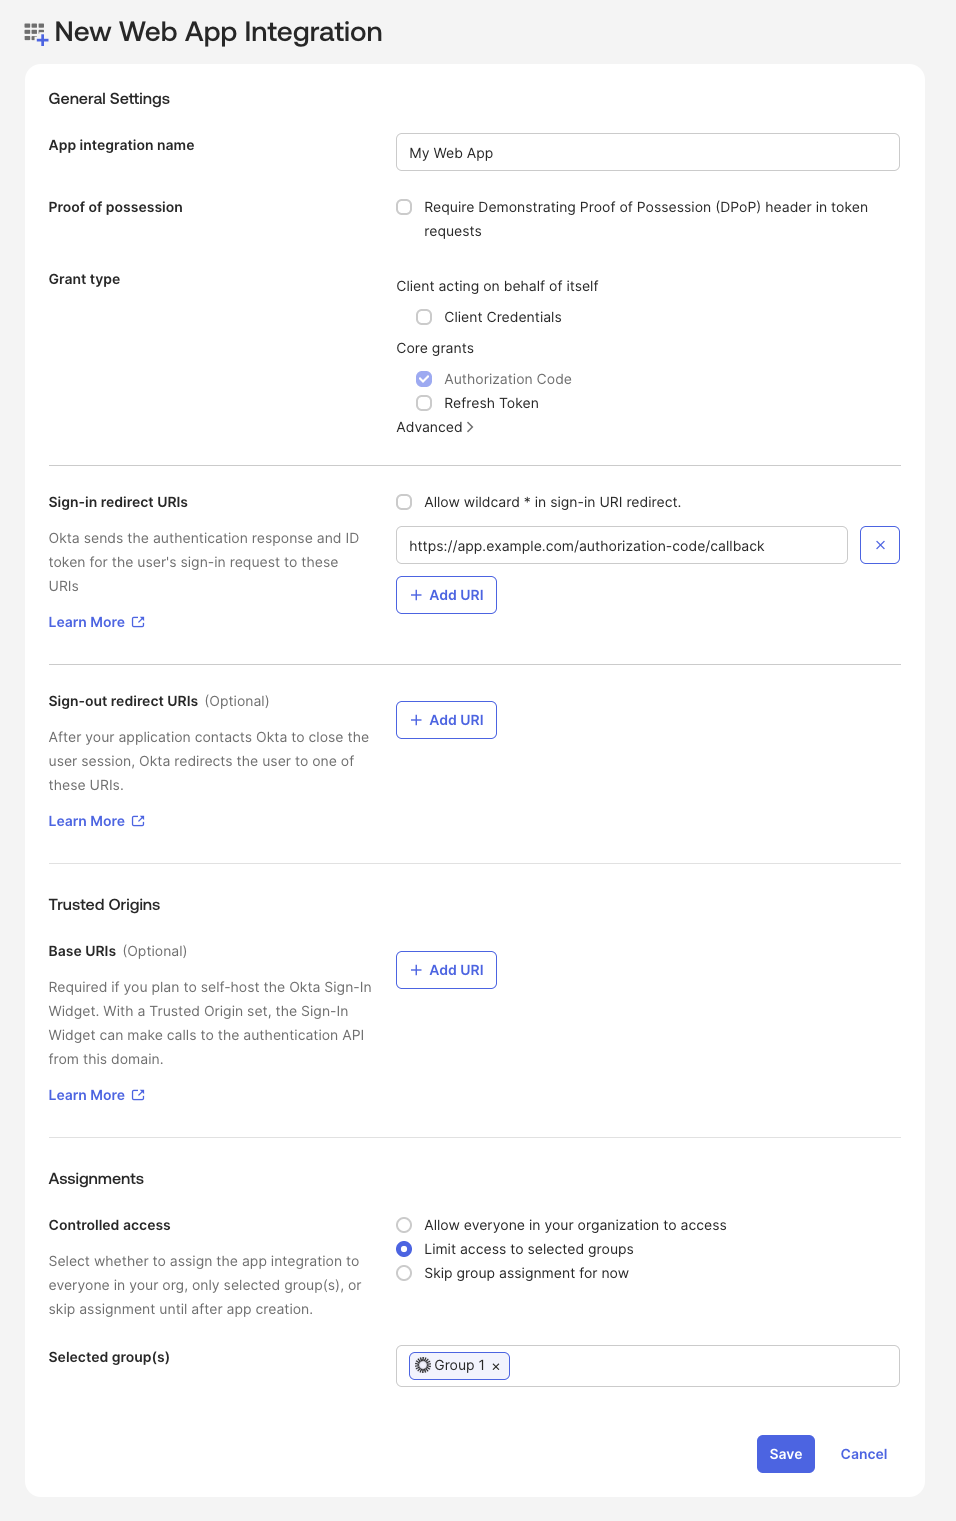Click the New Web App Integration header icon
This screenshot has height=1521, width=956.
[33, 31]
